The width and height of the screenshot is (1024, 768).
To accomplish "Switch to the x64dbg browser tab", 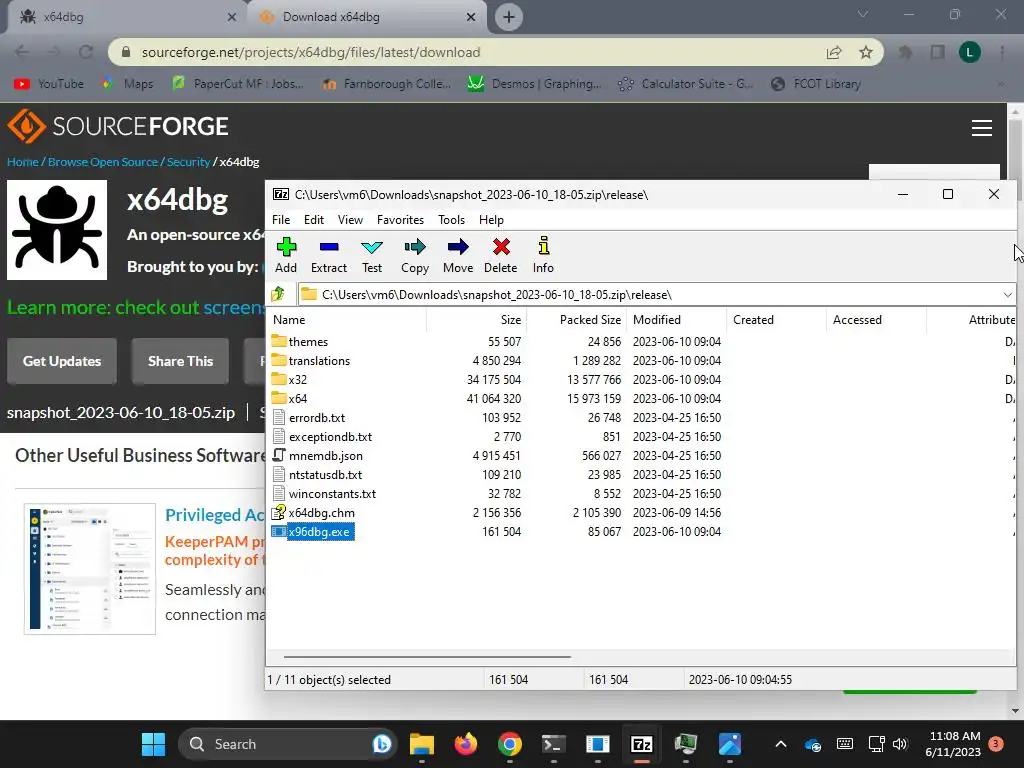I will click(123, 17).
